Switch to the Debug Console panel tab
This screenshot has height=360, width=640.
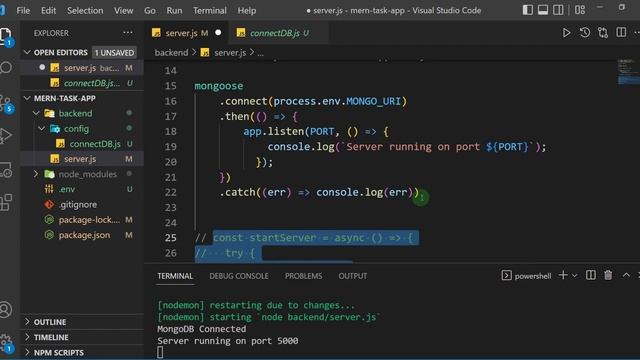click(x=239, y=276)
